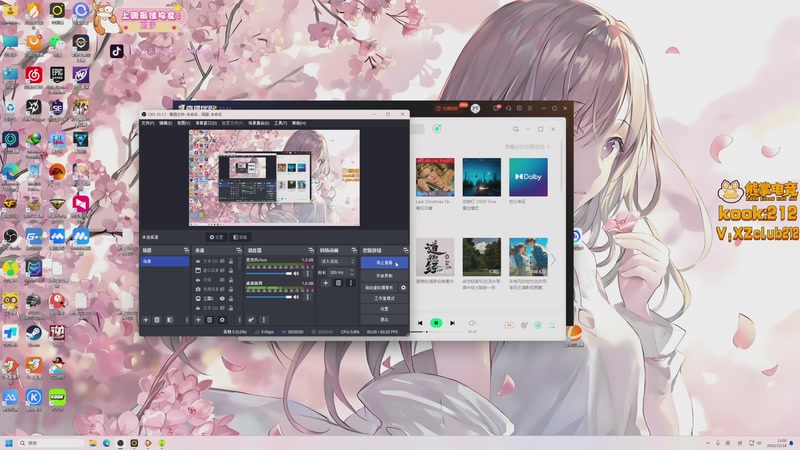Open green song recognition icon in music player

tap(437, 129)
